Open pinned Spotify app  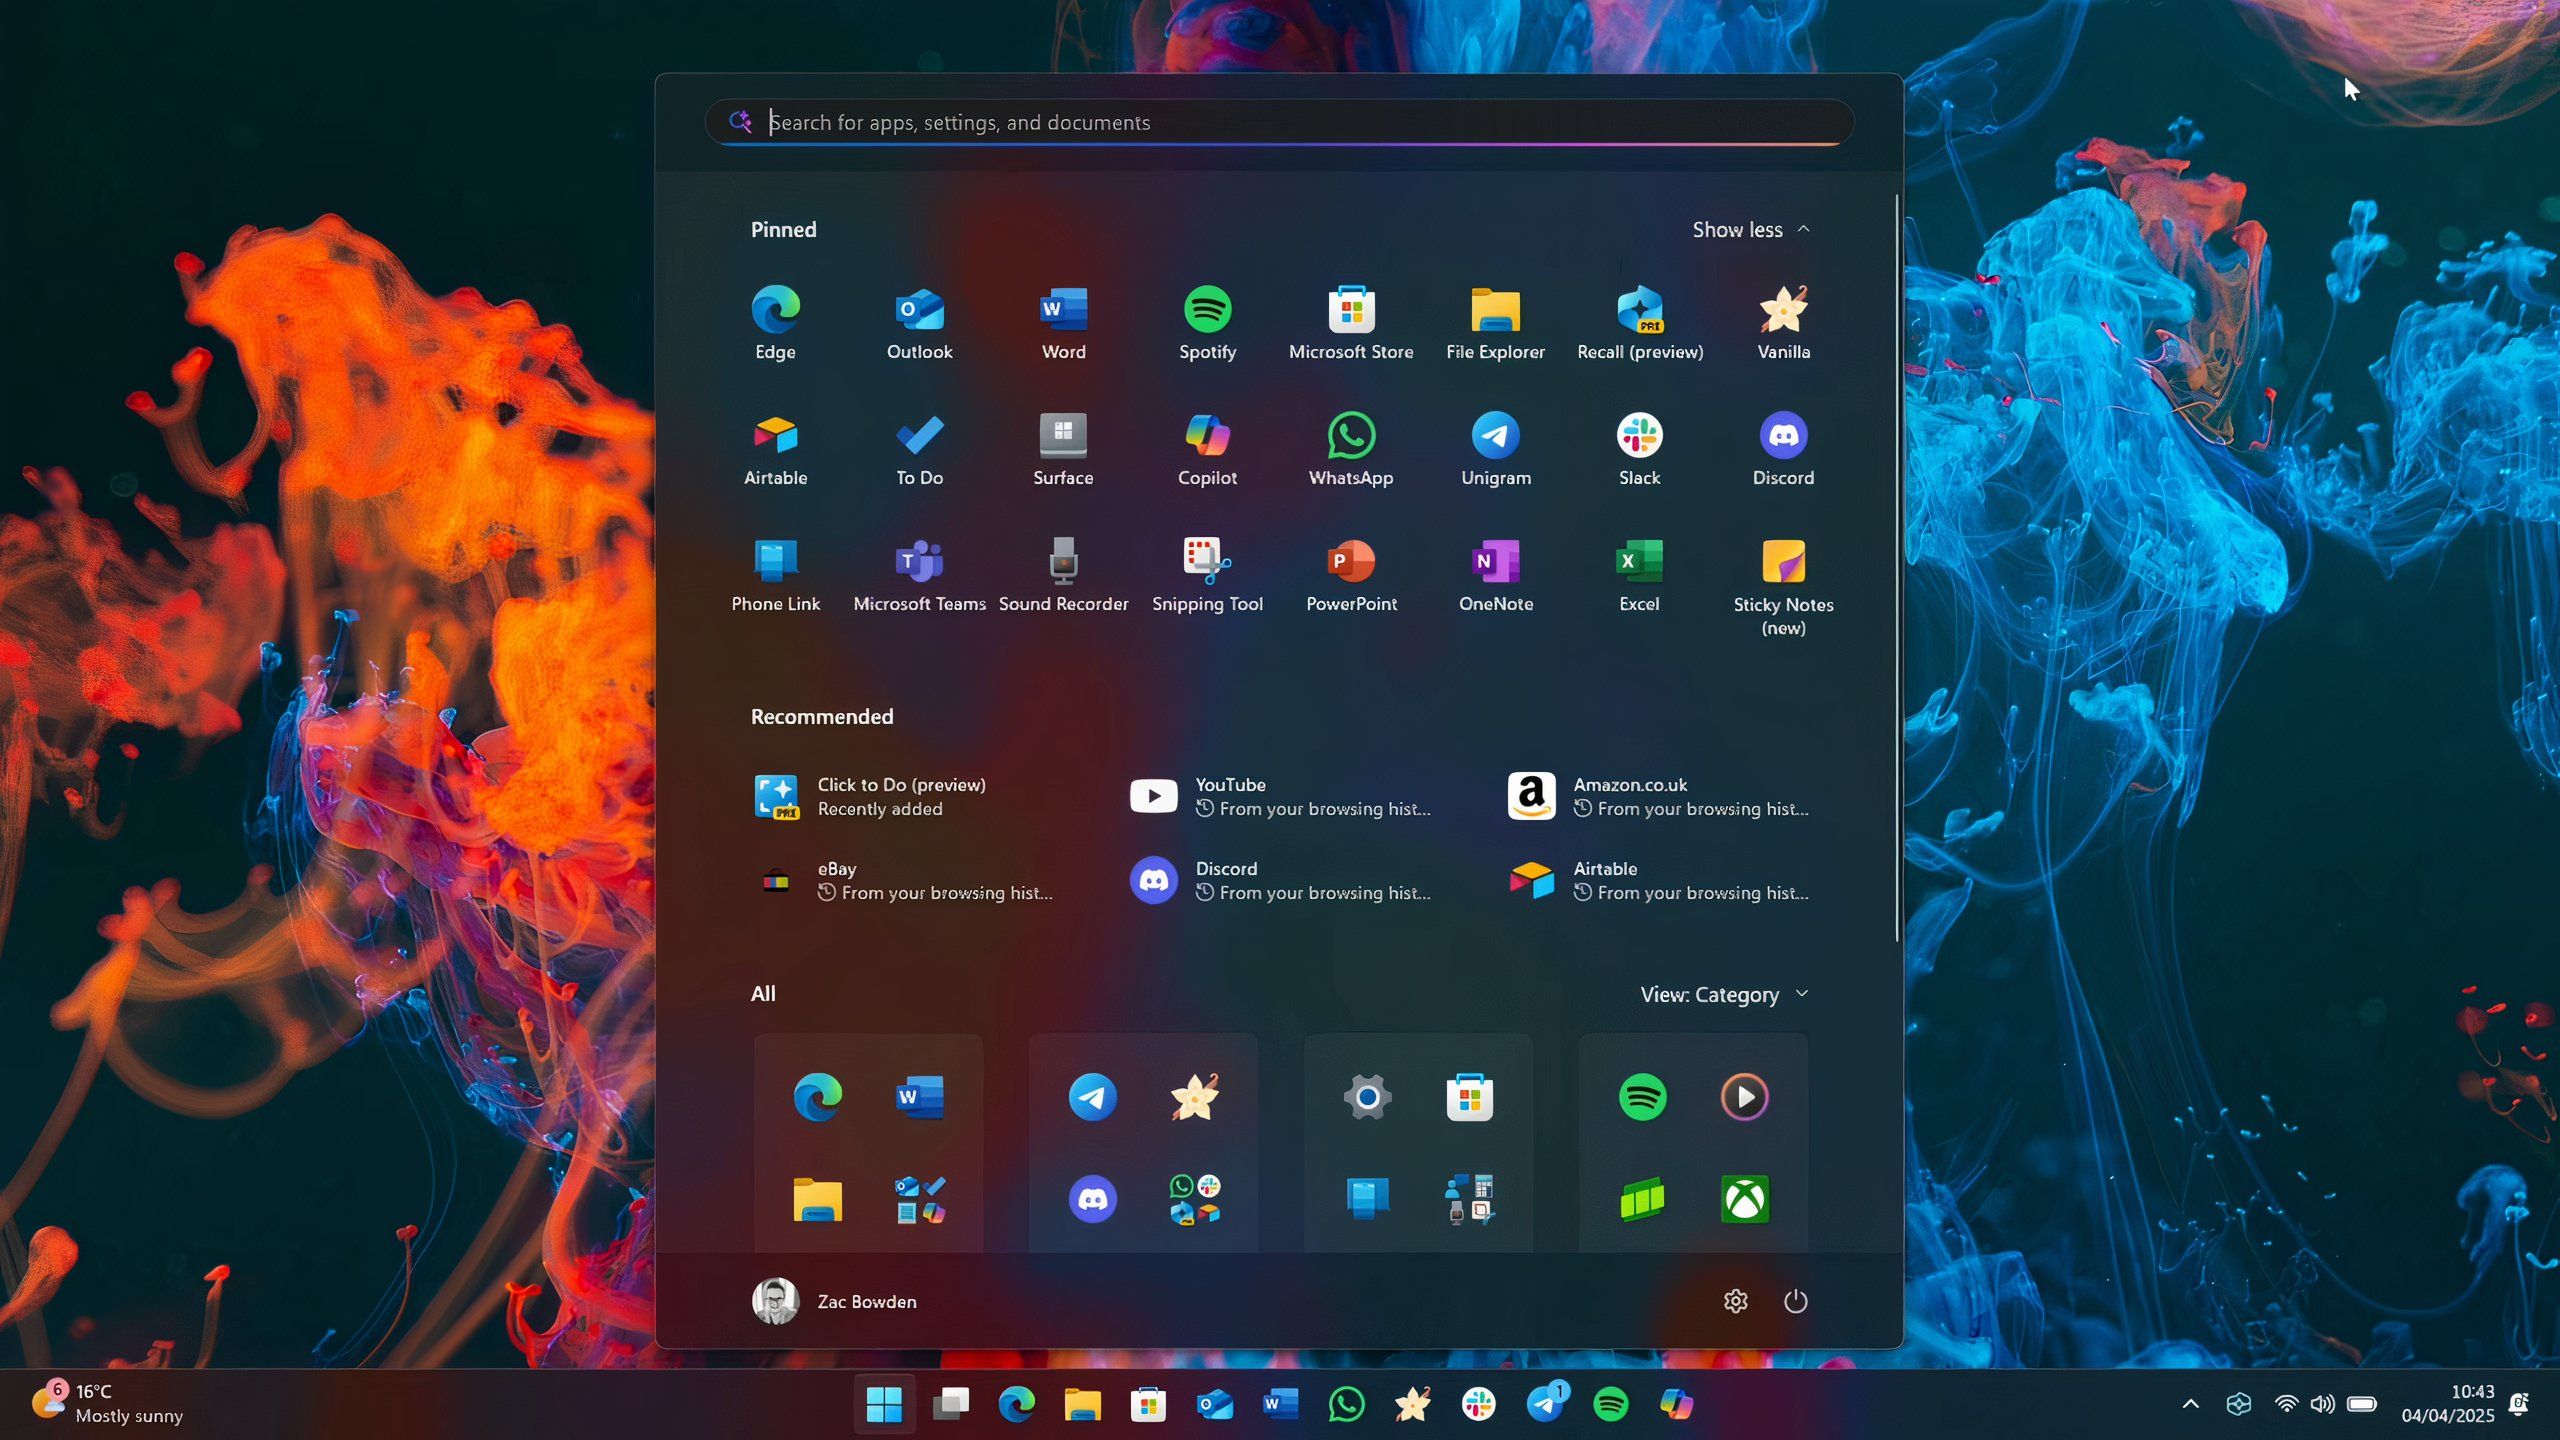pyautogui.click(x=1207, y=322)
